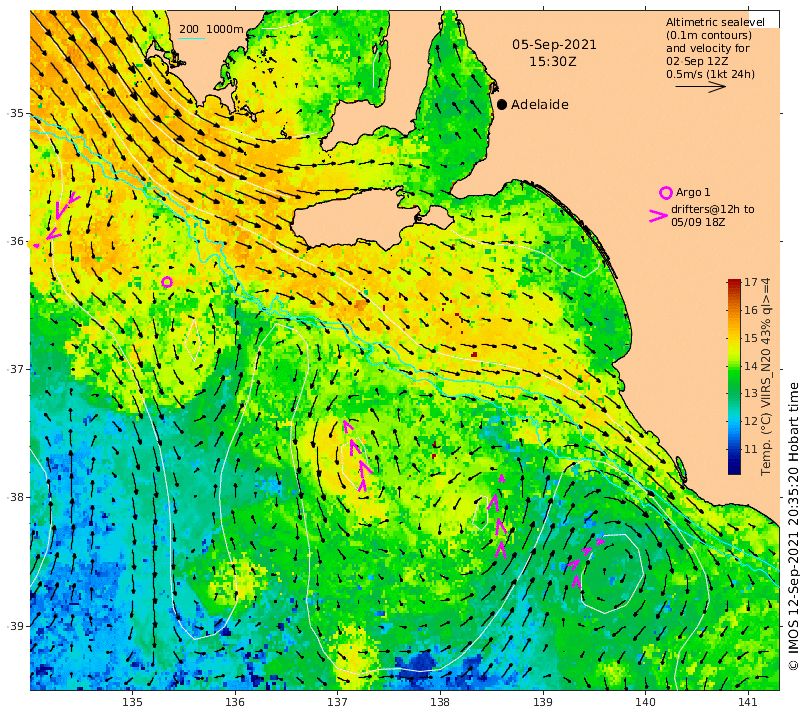800x720 pixels.
Task: Click the 135 longitude axis label
Action: 132,702
